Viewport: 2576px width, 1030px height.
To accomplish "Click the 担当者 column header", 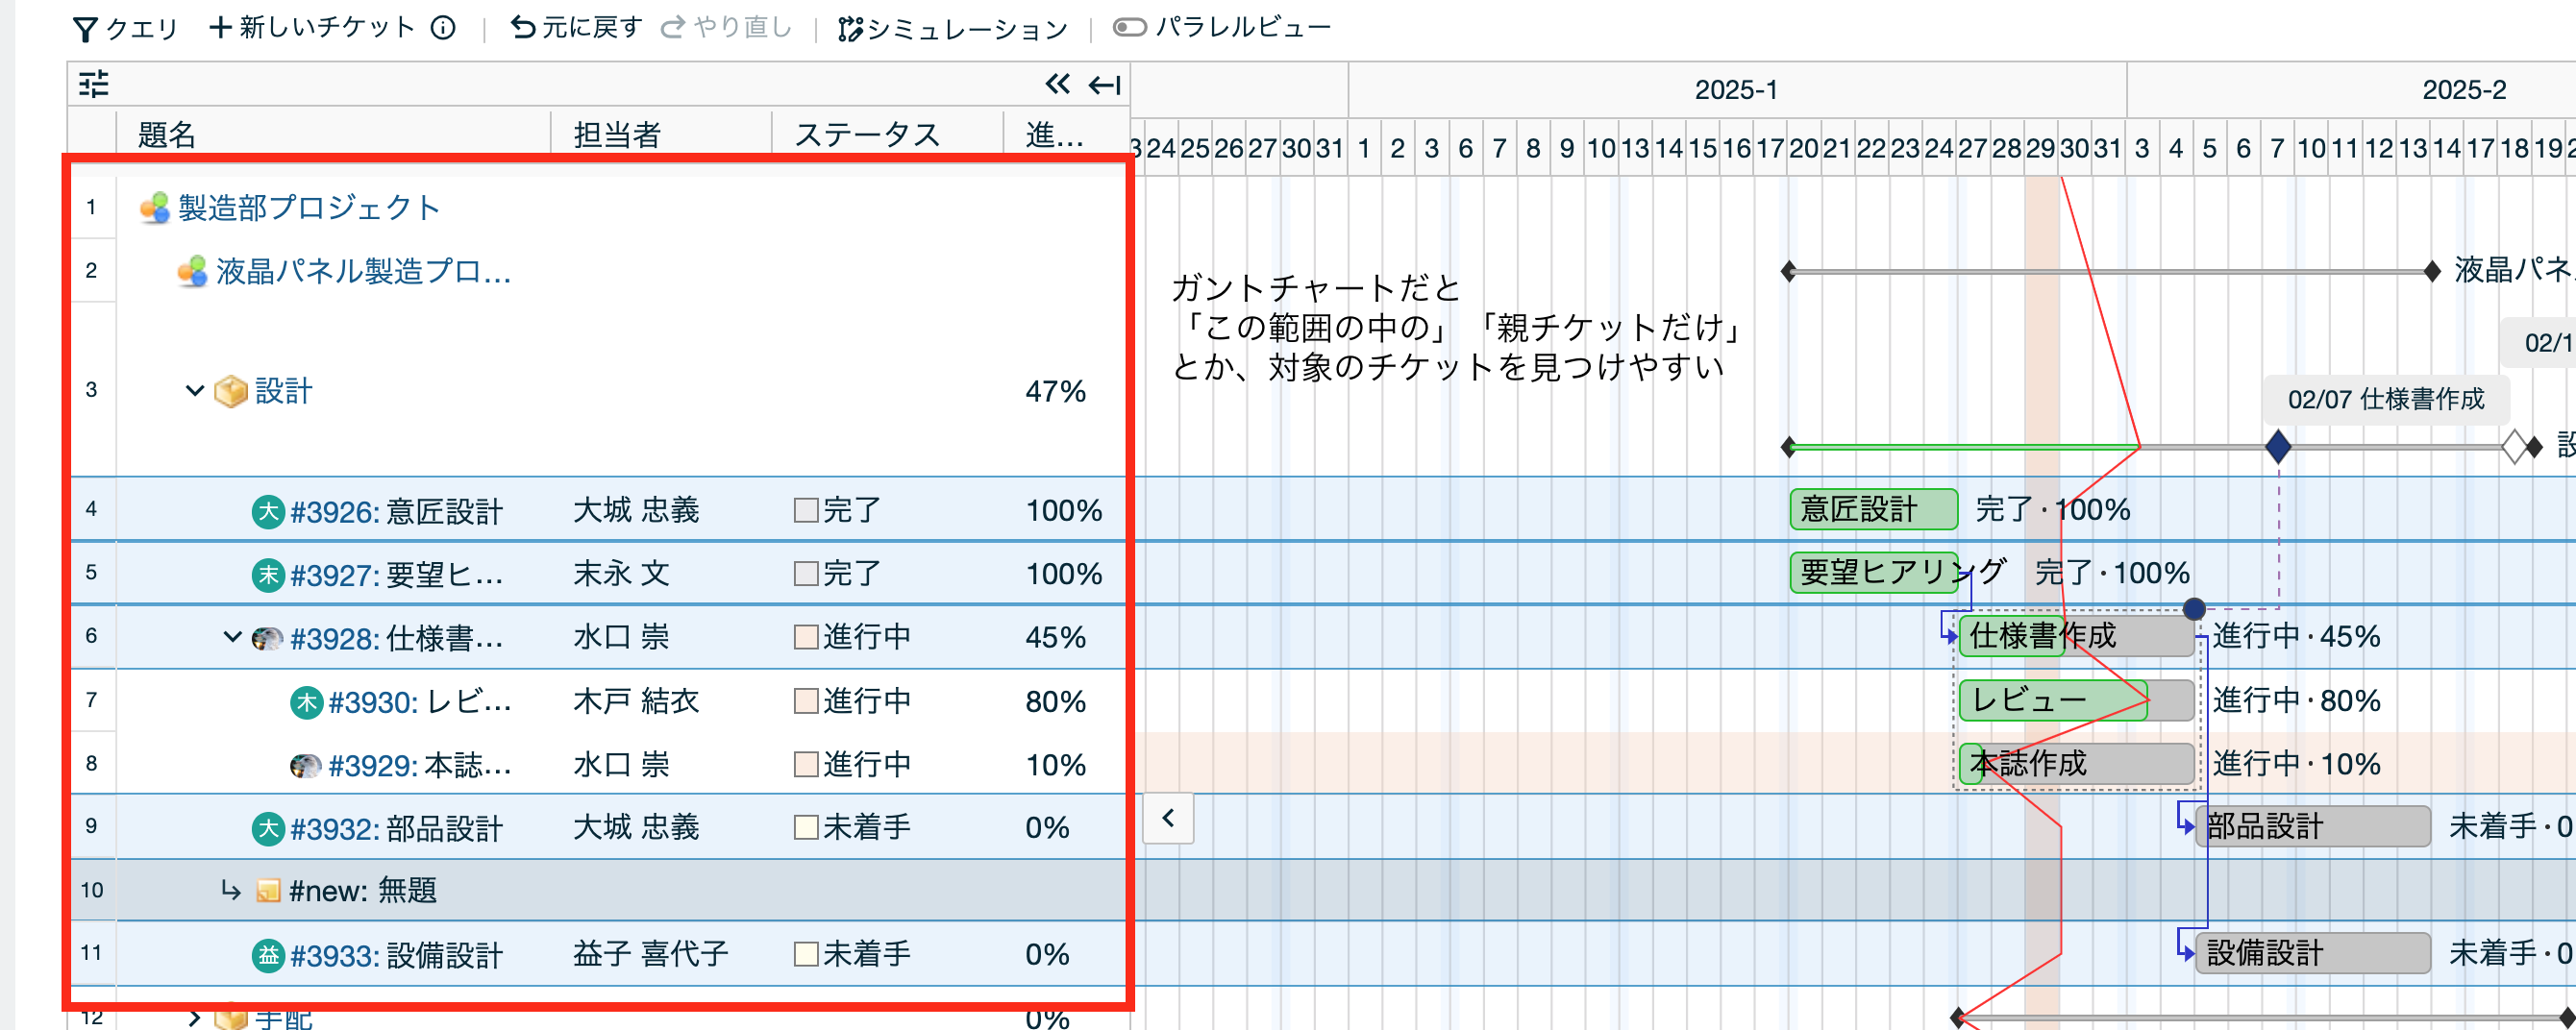I will pos(617,134).
